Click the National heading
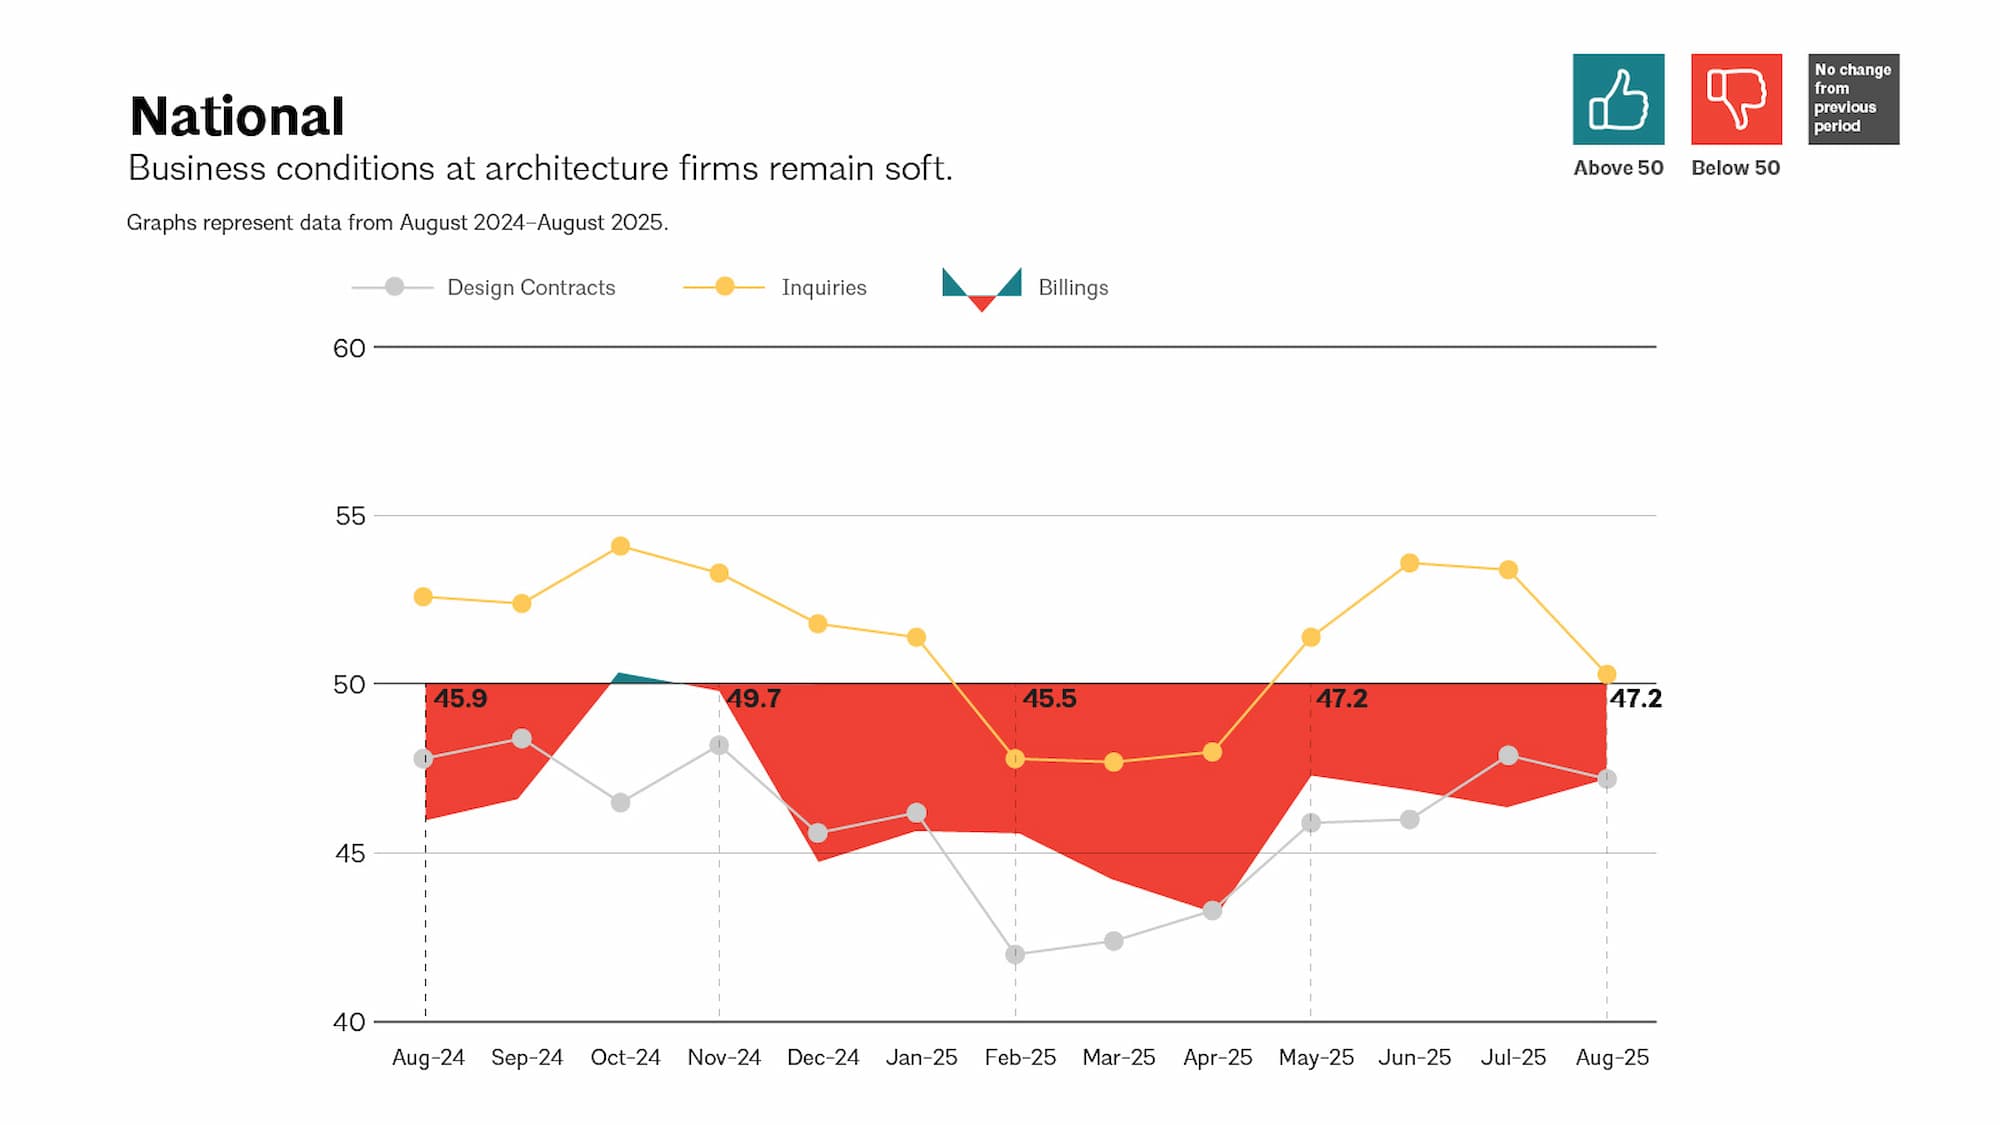 pos(237,117)
